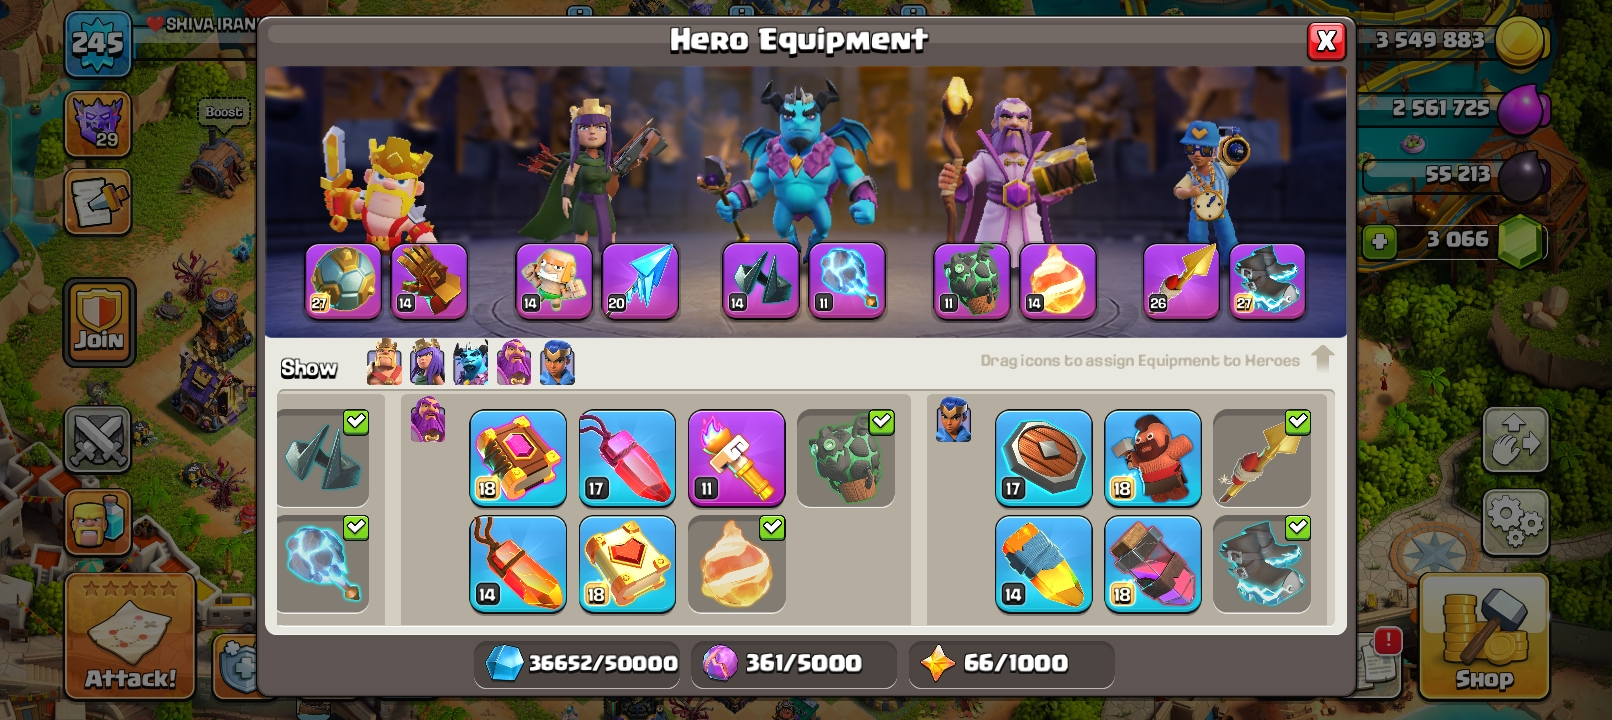Tap the Attack! button

click(x=130, y=637)
